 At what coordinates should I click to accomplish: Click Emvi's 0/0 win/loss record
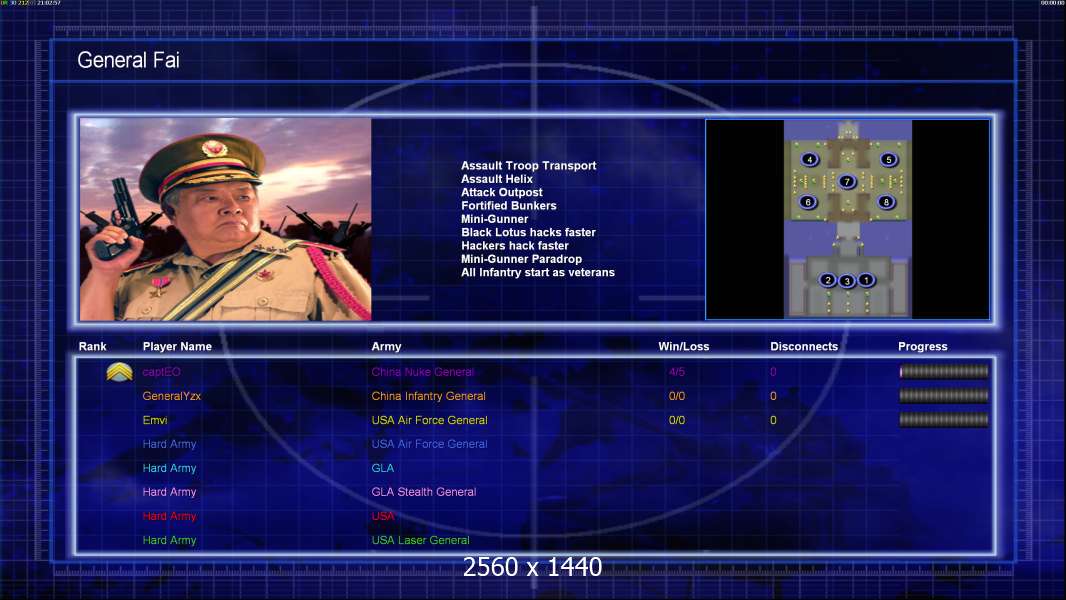coord(676,420)
